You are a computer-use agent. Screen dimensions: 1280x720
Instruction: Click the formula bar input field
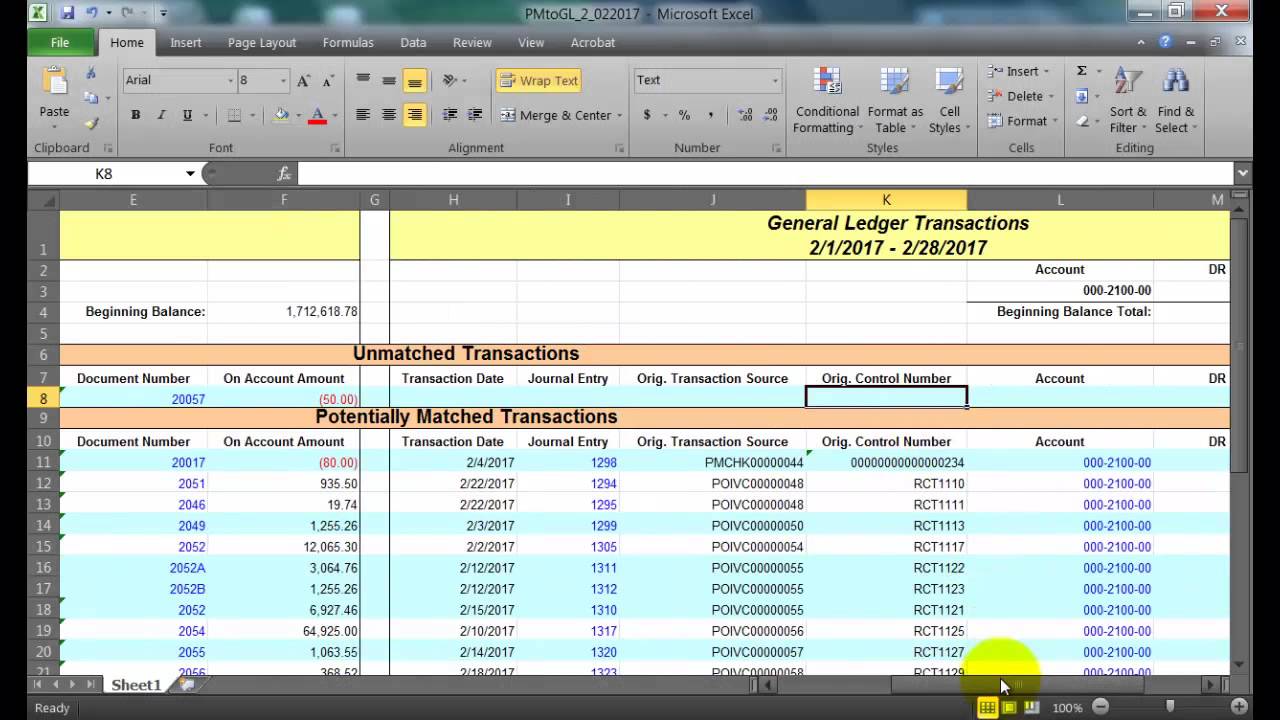pyautogui.click(x=765, y=174)
